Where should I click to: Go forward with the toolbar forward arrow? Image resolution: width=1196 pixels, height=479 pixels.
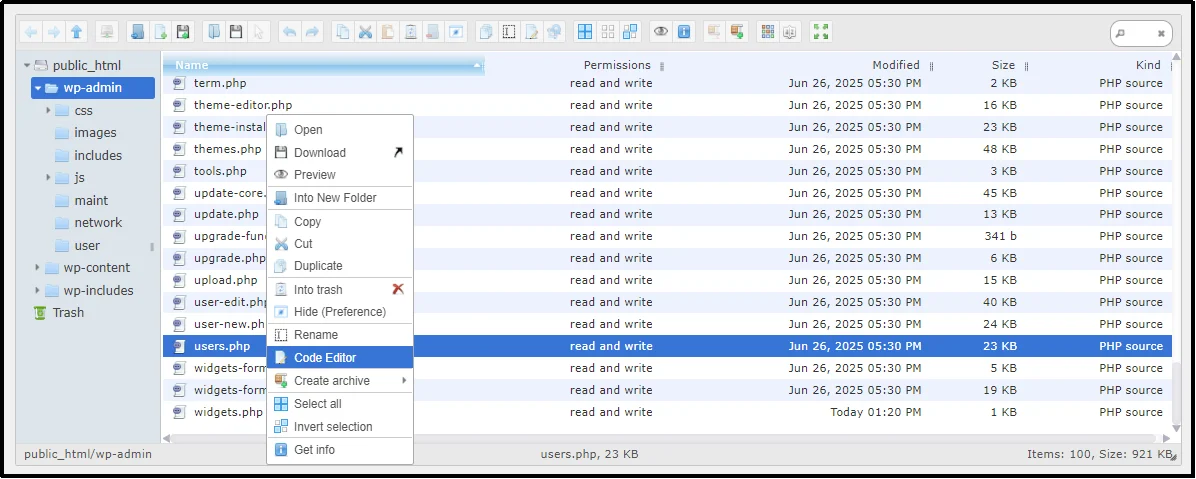pos(53,31)
